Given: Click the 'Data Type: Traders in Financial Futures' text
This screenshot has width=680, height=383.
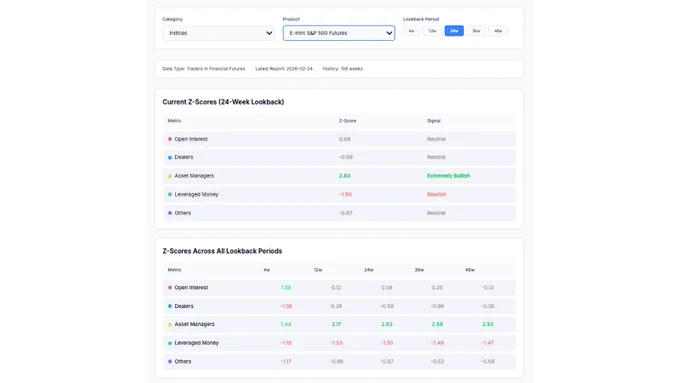Looking at the screenshot, I should click(x=203, y=69).
